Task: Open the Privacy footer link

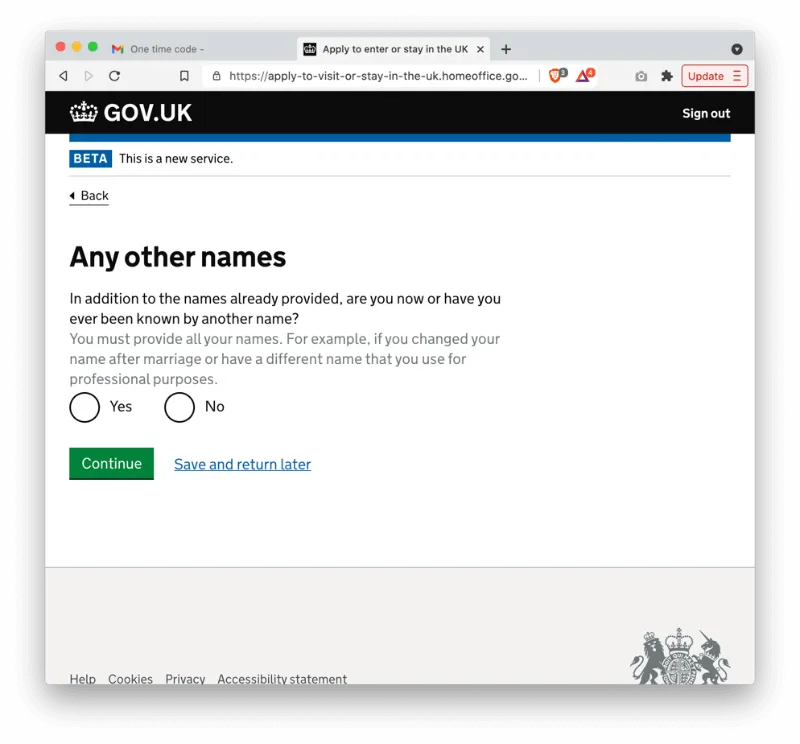Action: point(185,679)
